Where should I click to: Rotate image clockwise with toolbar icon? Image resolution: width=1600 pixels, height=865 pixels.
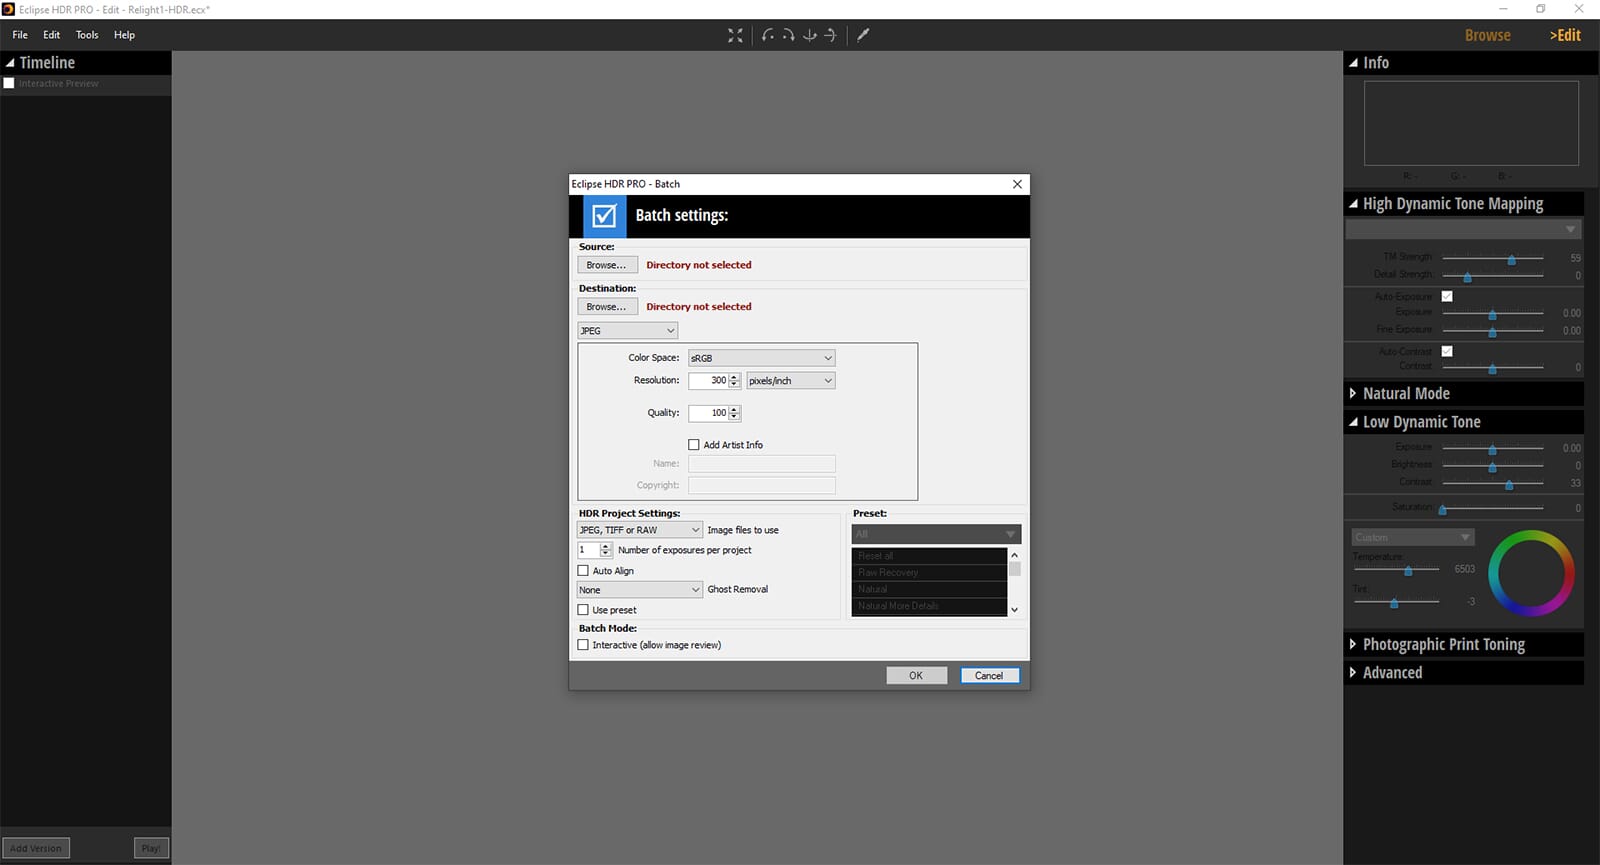pyautogui.click(x=789, y=35)
